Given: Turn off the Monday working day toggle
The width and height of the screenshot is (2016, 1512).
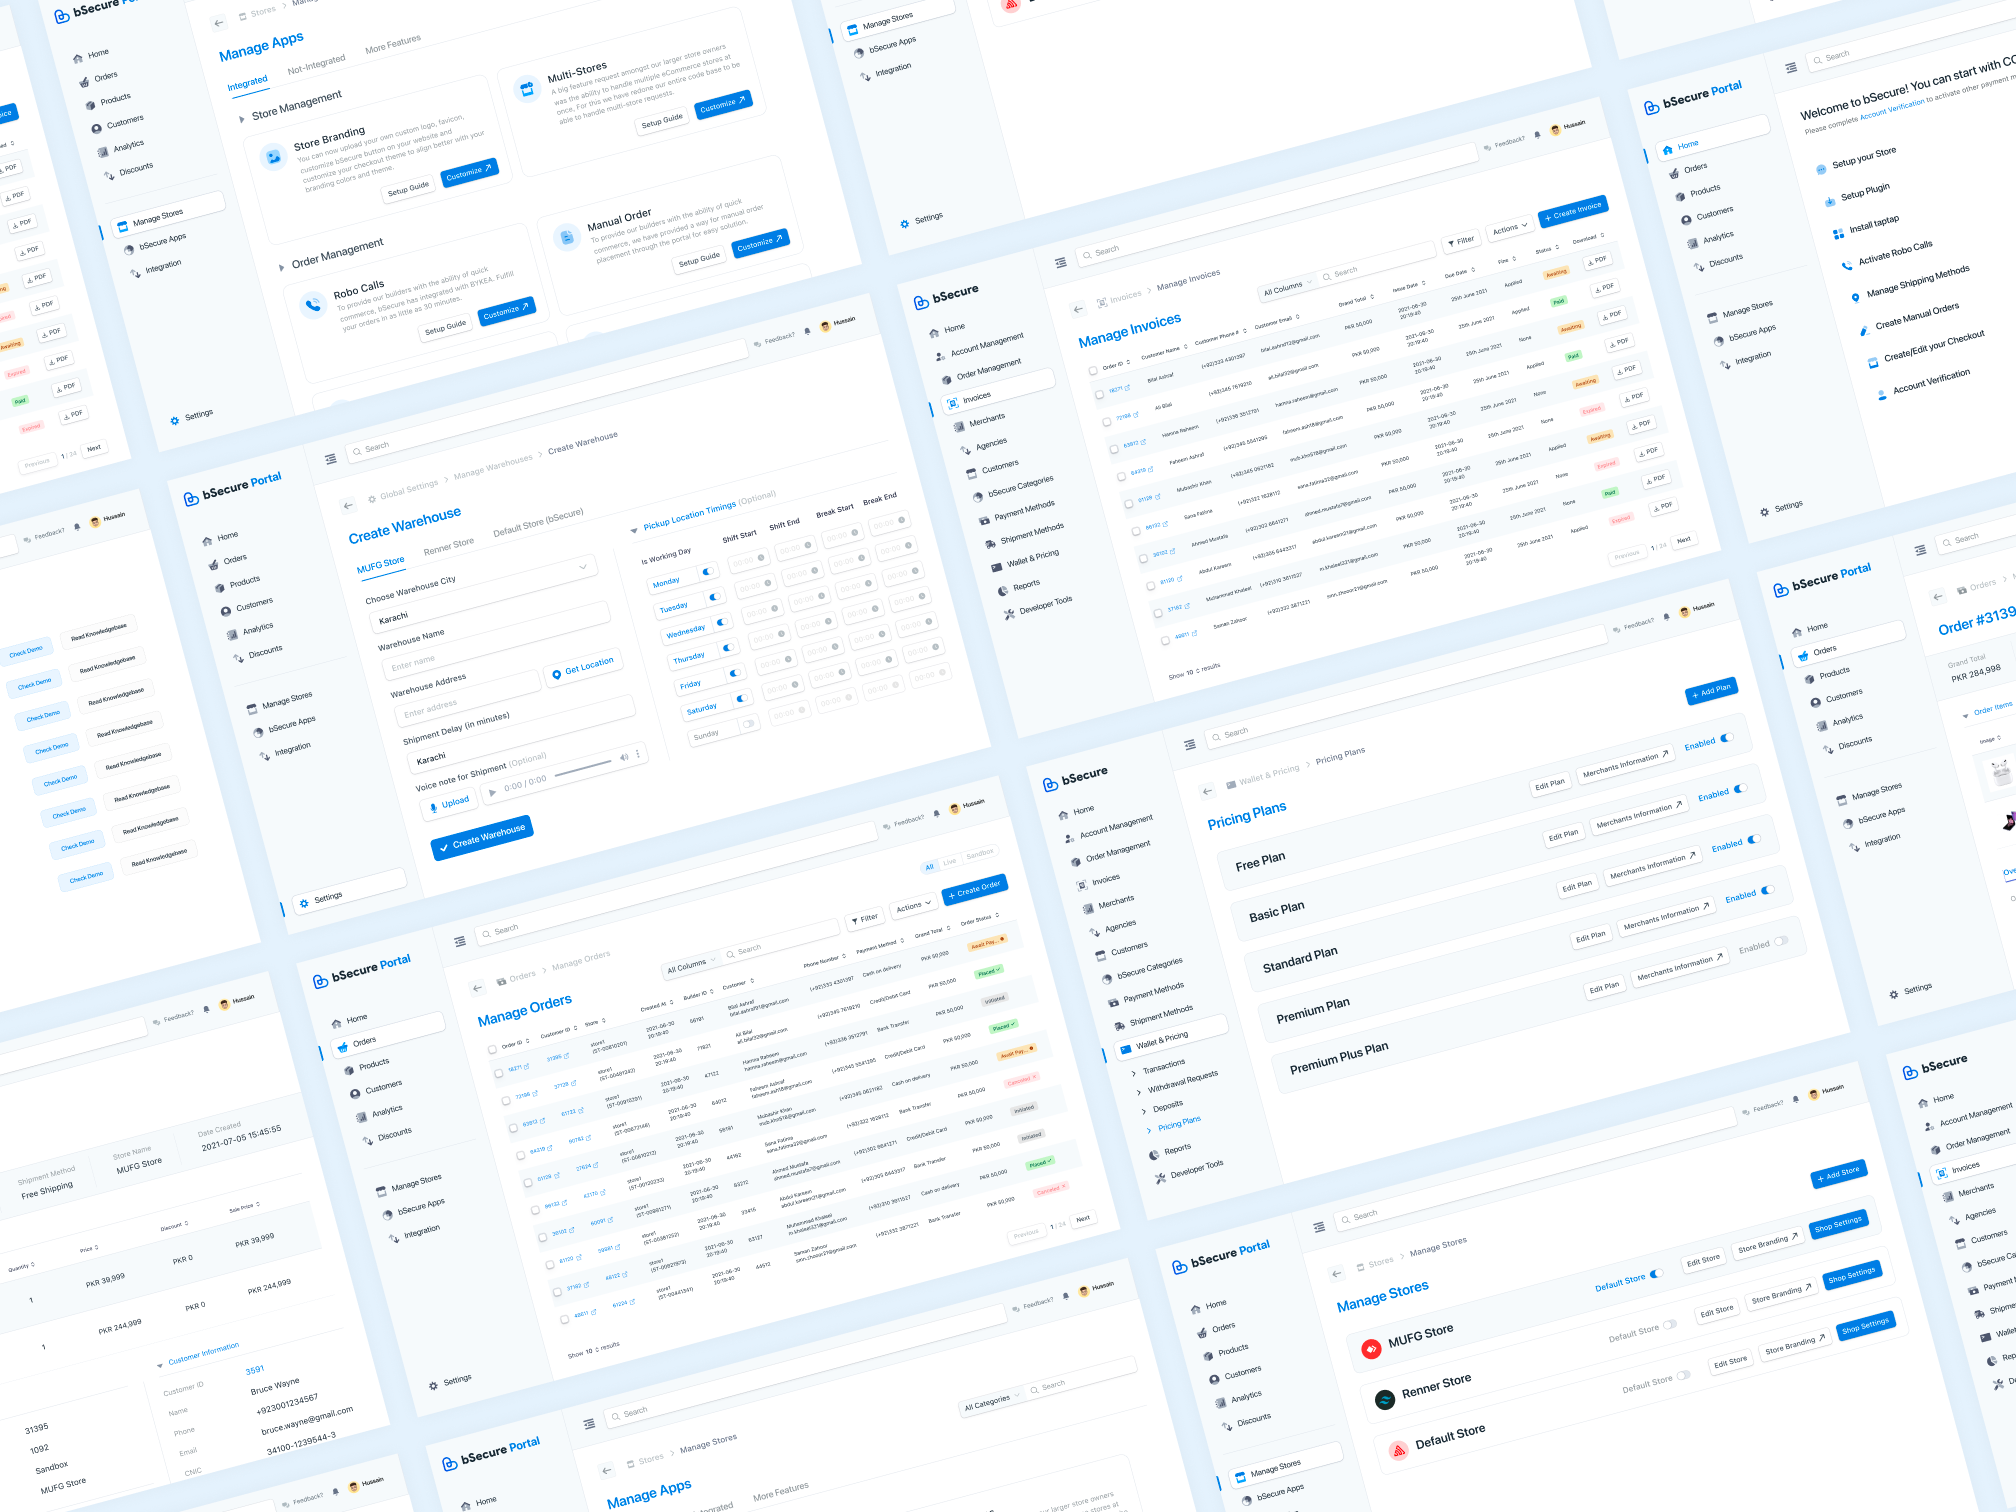Looking at the screenshot, I should click(x=708, y=572).
